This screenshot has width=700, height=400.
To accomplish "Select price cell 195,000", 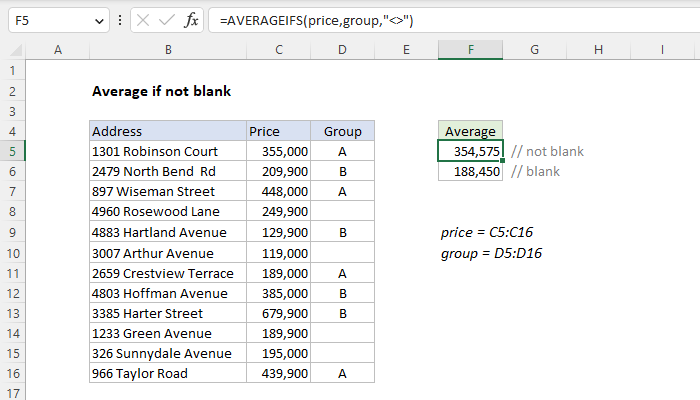I will click(279, 354).
